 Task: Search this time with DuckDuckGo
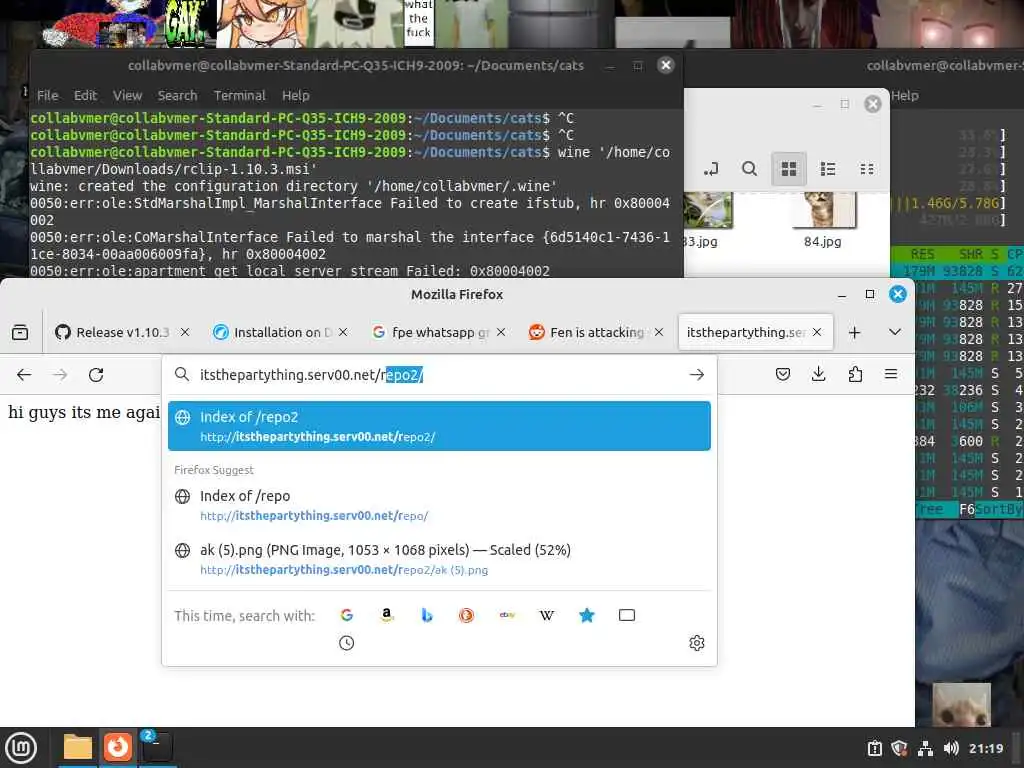point(466,615)
